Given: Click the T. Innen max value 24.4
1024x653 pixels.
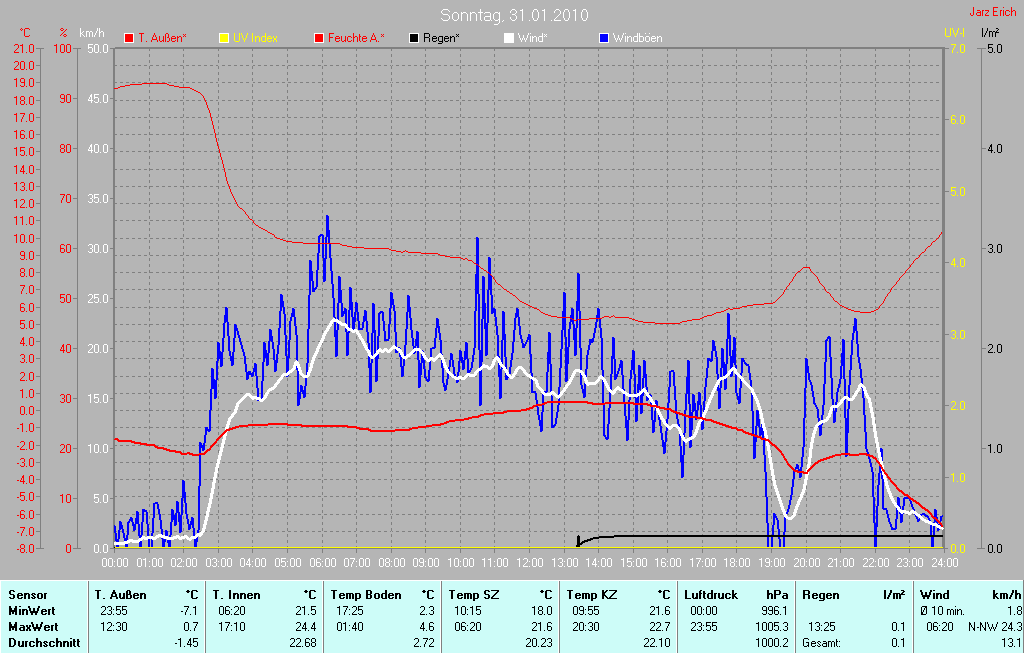Looking at the screenshot, I should [306, 627].
